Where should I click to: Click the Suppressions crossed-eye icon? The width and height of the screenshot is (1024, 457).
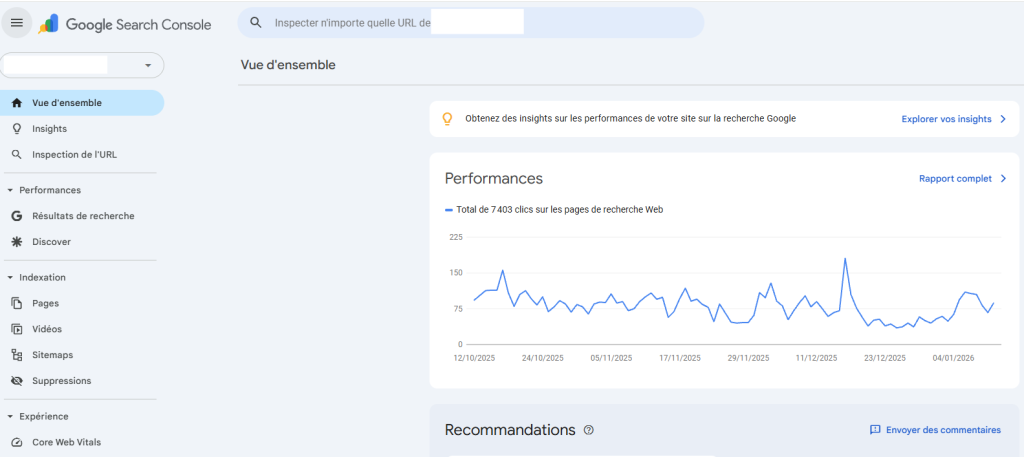coord(16,381)
